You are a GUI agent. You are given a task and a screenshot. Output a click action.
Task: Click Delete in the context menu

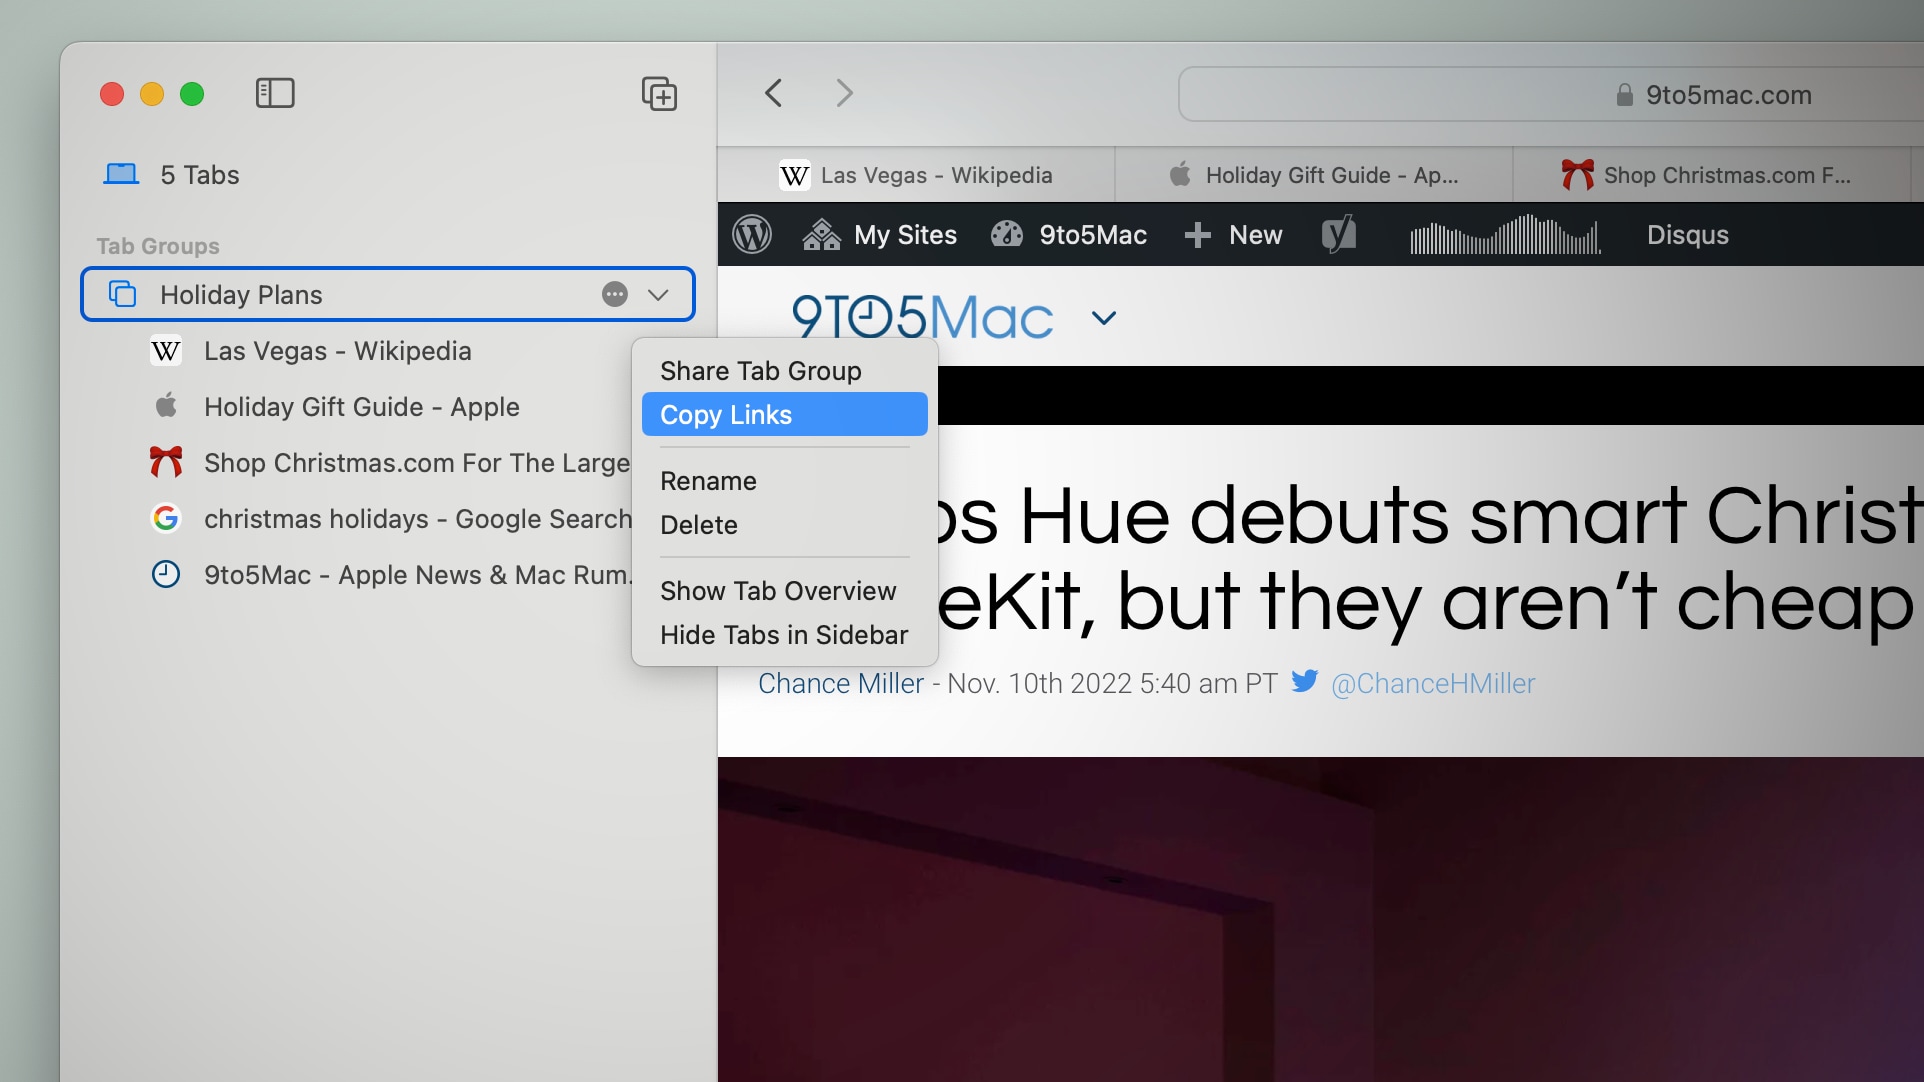pyautogui.click(x=699, y=524)
